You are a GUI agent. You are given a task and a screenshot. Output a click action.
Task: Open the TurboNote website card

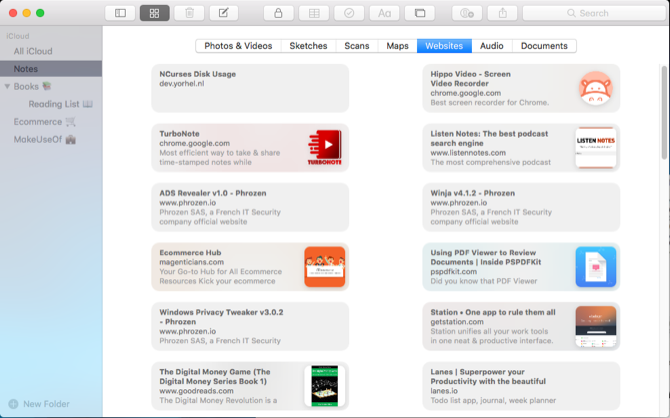pos(250,148)
